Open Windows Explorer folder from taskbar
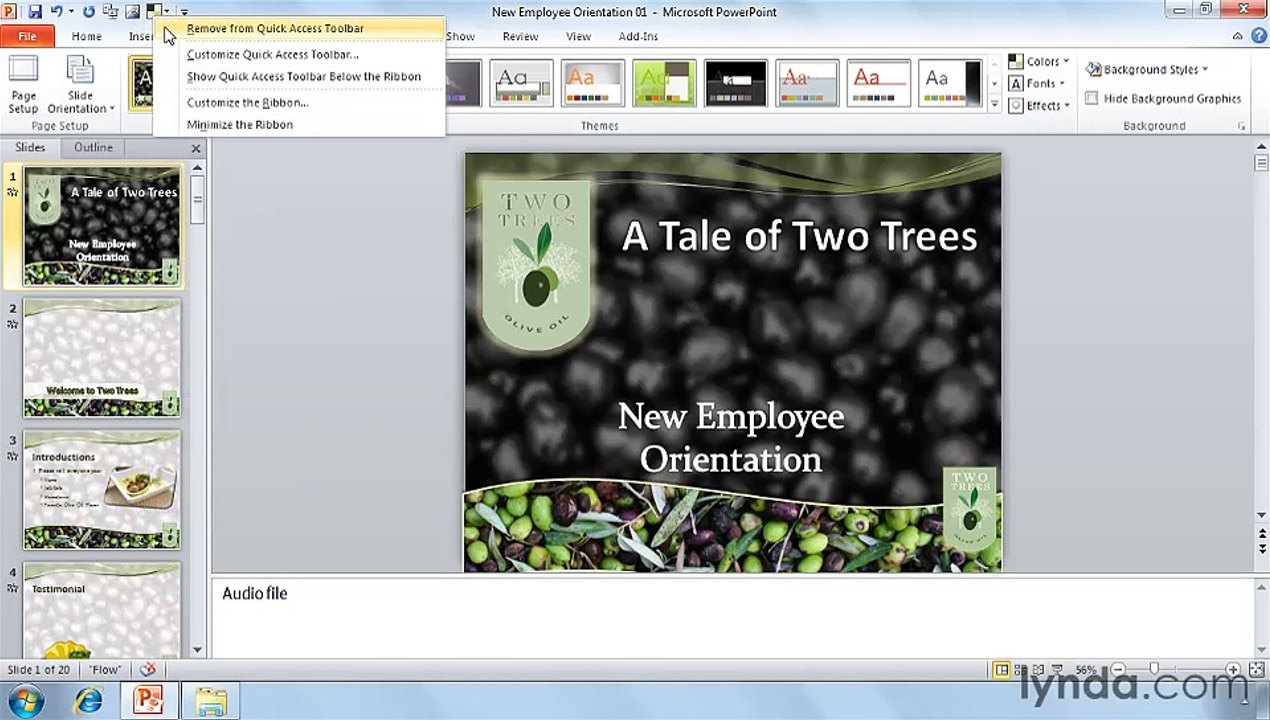This screenshot has width=1270, height=720. pyautogui.click(x=210, y=701)
